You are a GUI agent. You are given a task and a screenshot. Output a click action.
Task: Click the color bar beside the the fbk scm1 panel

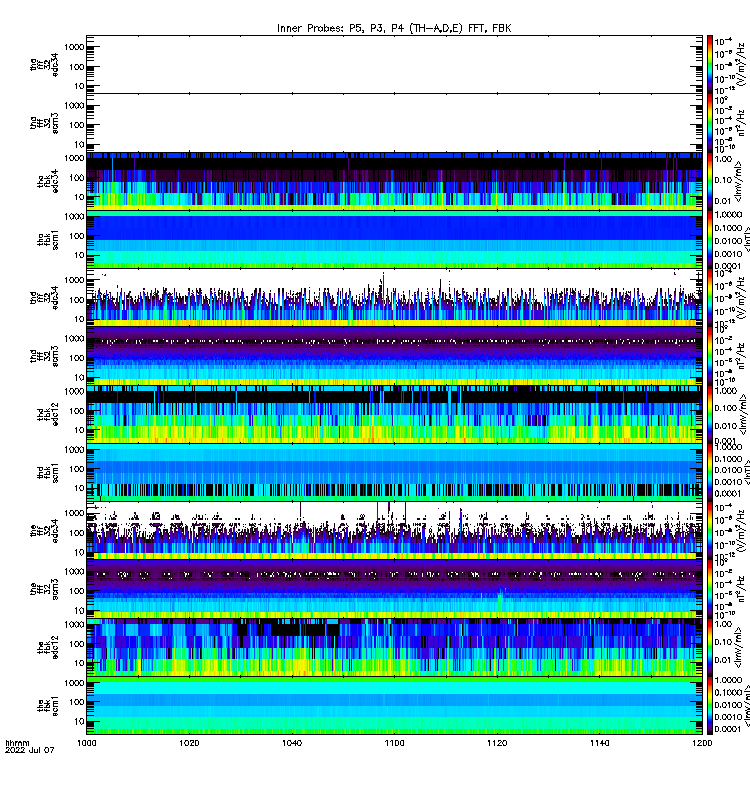[x=710, y=706]
